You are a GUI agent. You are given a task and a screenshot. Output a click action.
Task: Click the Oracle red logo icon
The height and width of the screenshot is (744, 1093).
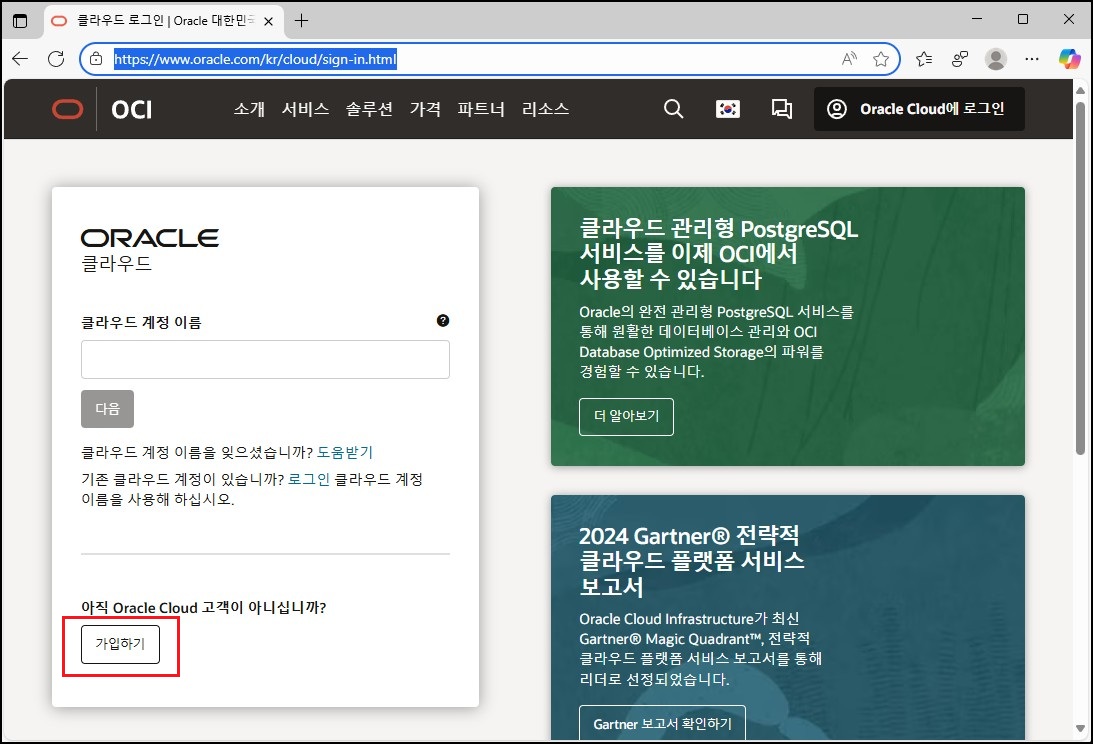(x=68, y=109)
